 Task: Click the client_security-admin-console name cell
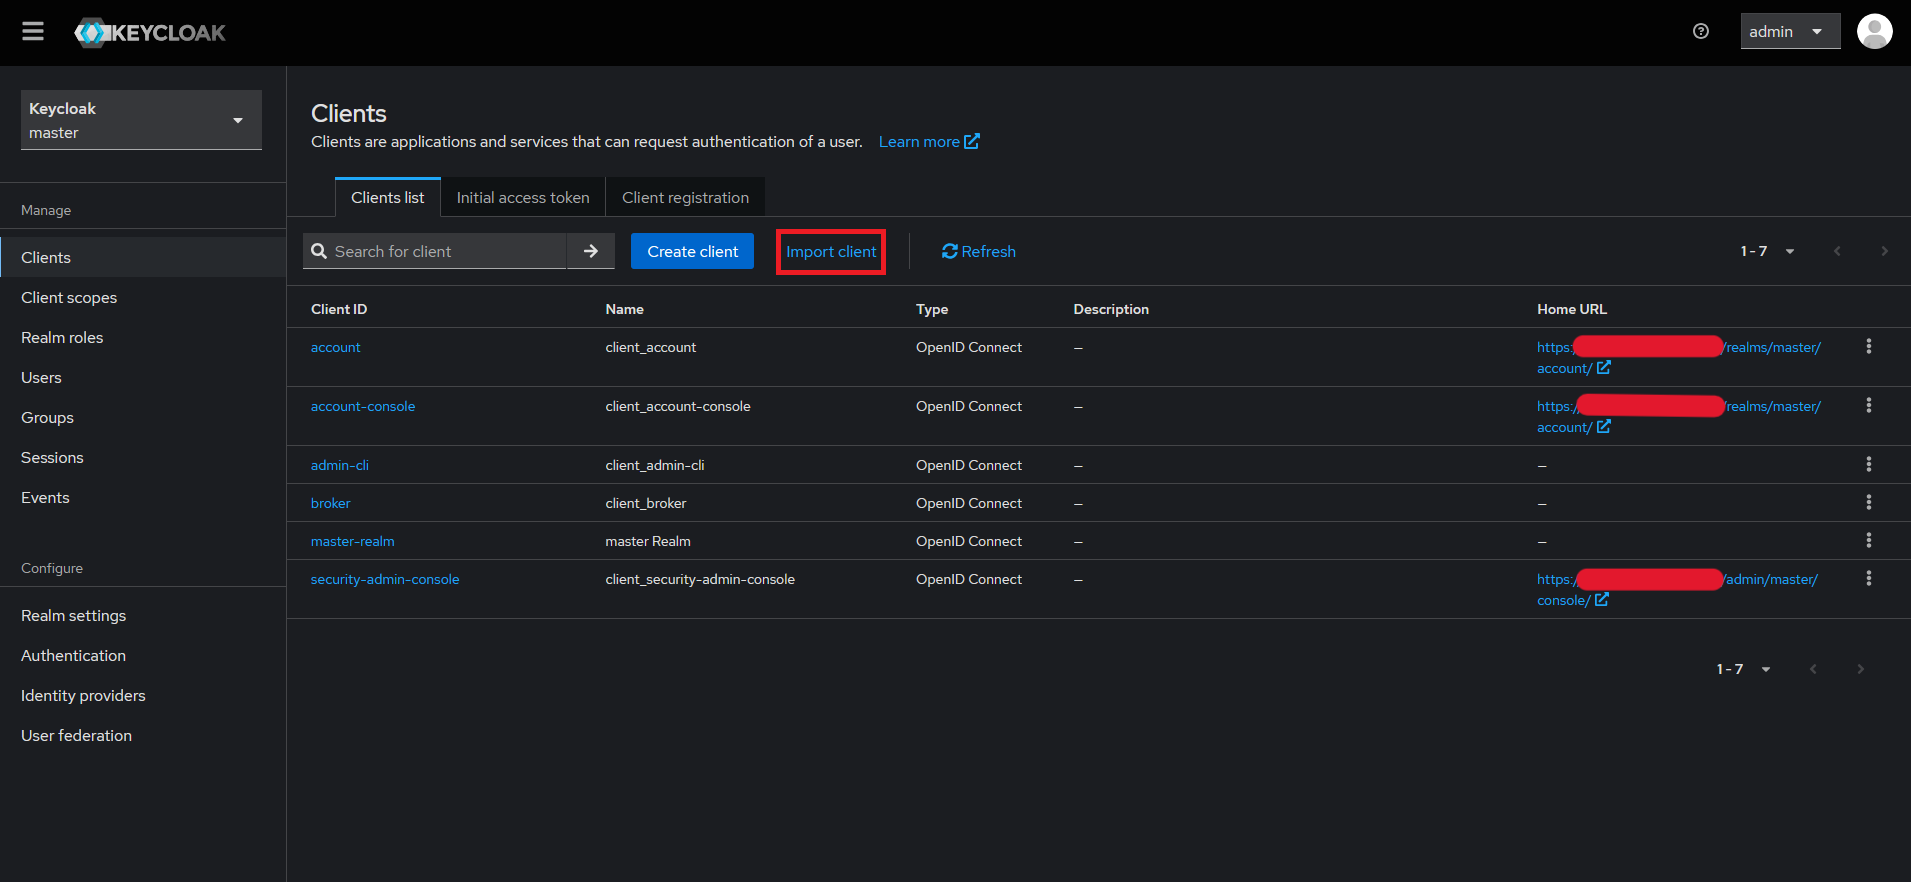tap(700, 579)
